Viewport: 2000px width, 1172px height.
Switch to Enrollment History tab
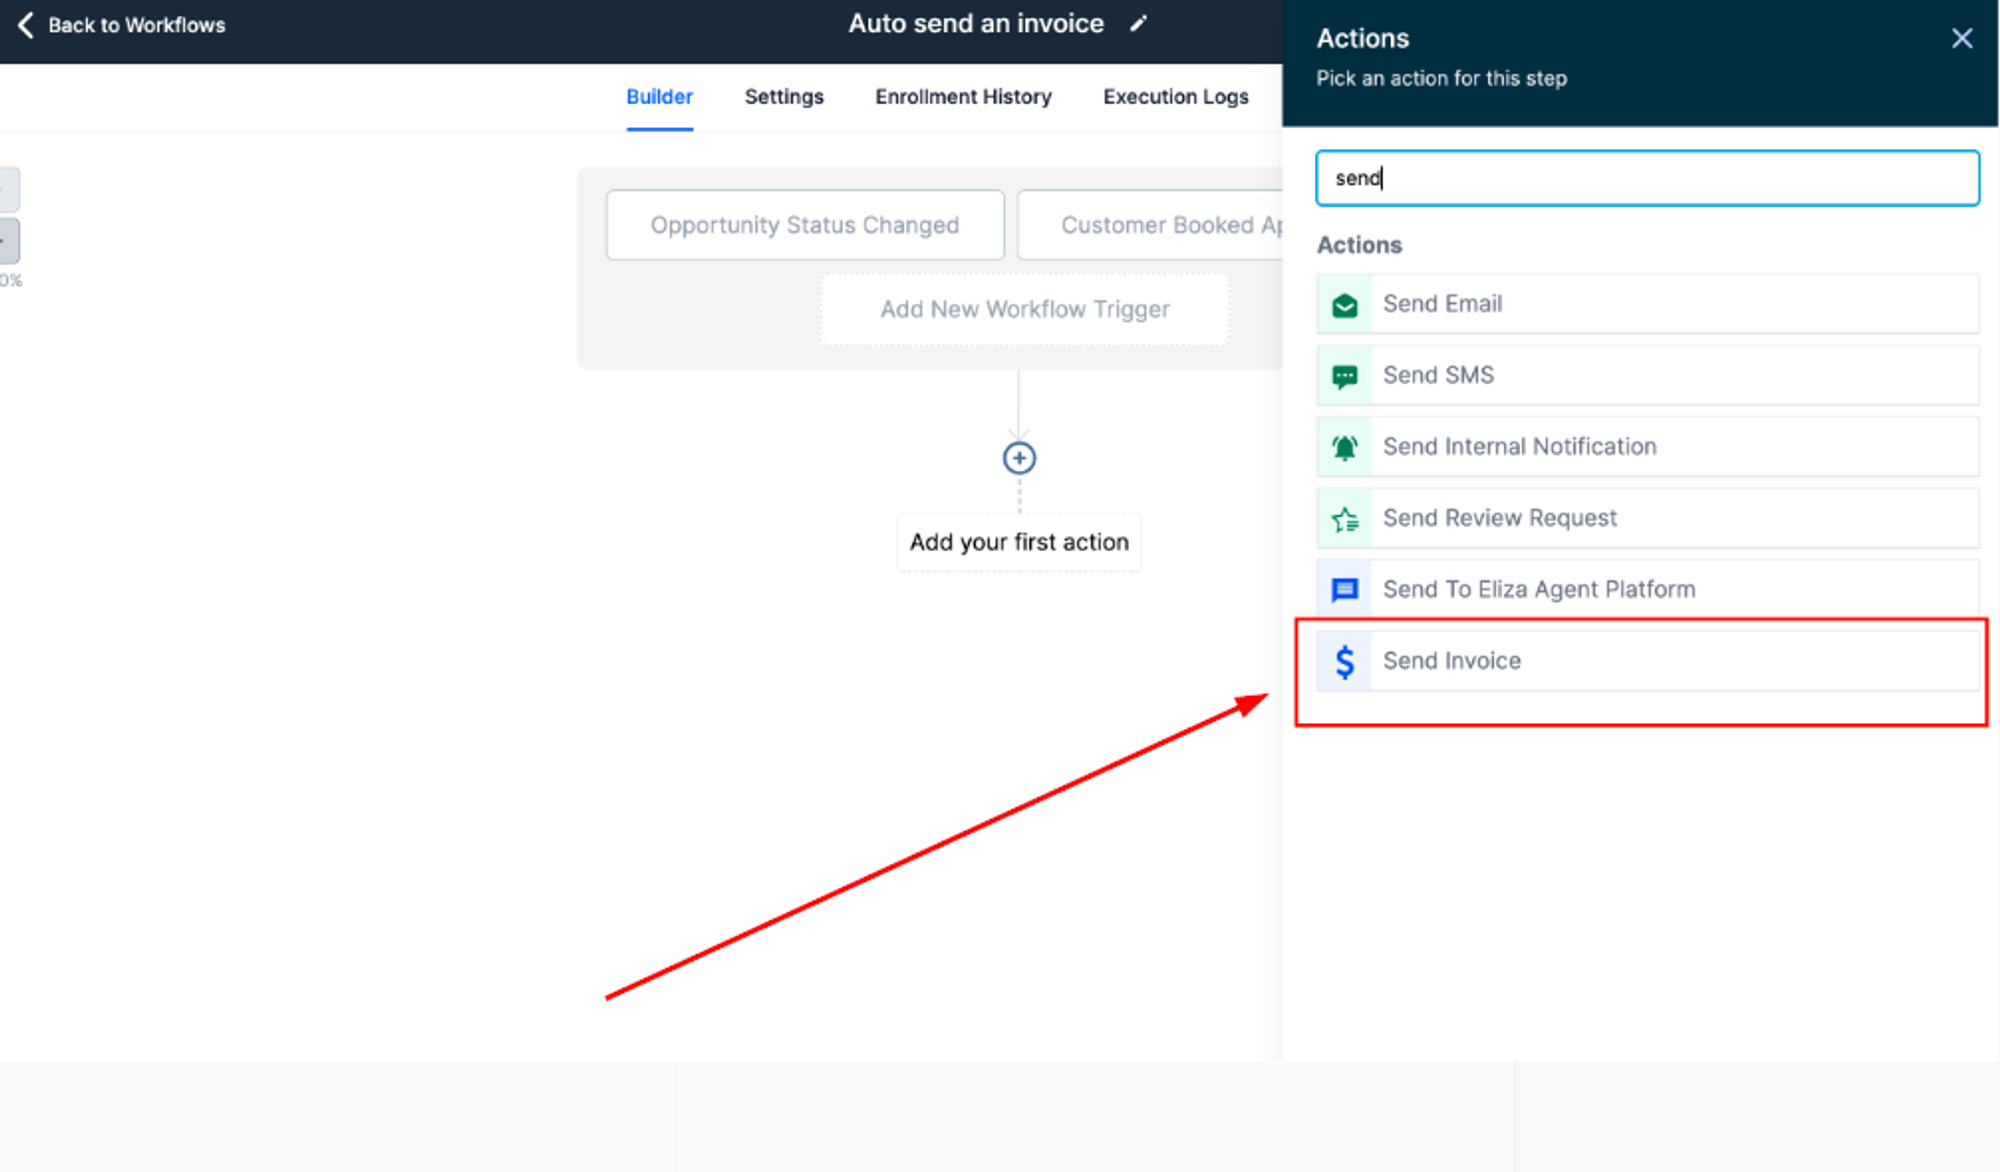tap(963, 97)
